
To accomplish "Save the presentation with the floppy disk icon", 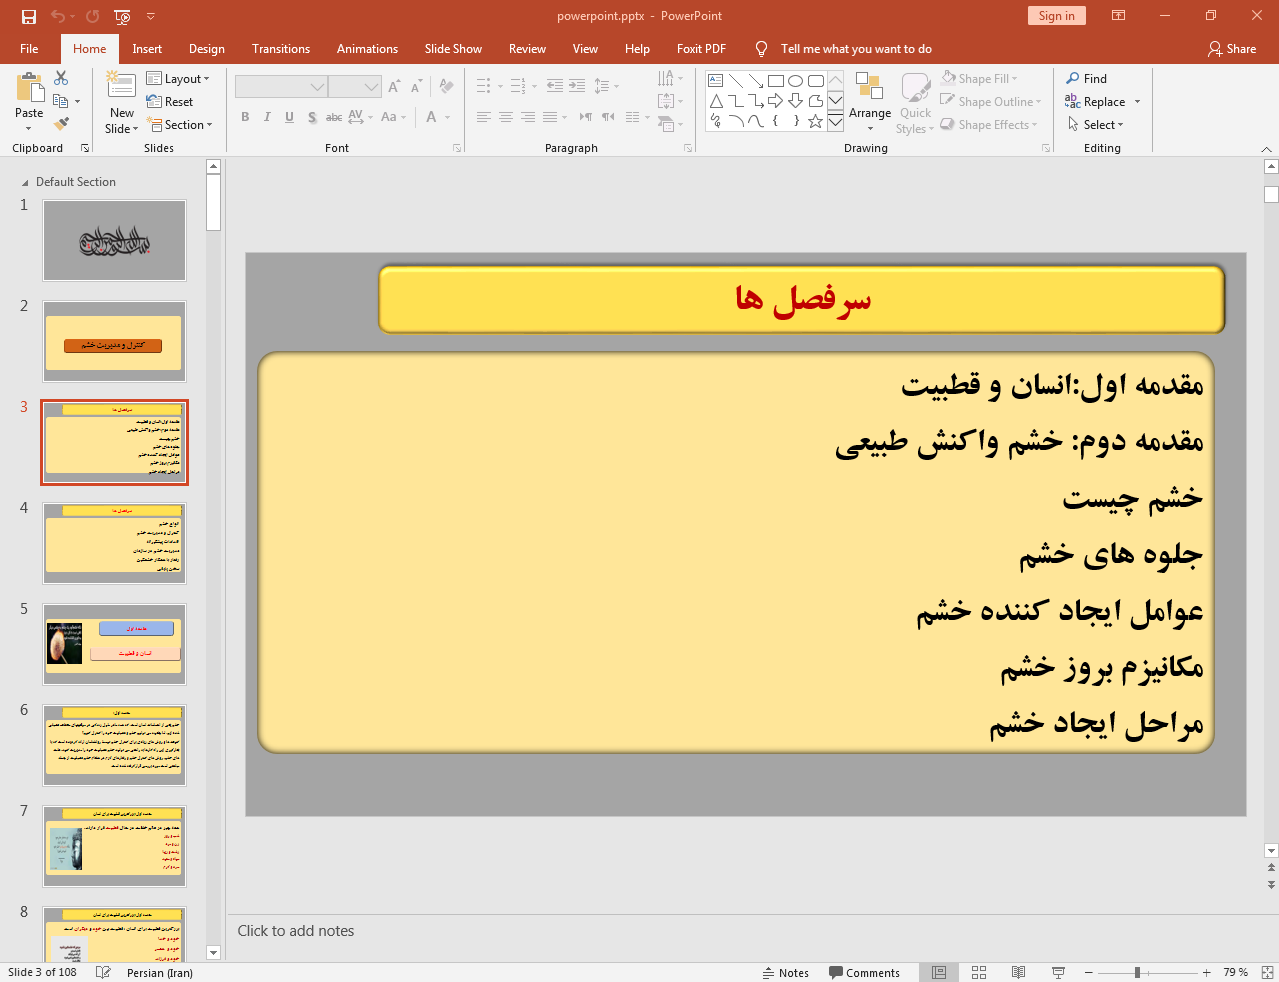I will (x=29, y=16).
